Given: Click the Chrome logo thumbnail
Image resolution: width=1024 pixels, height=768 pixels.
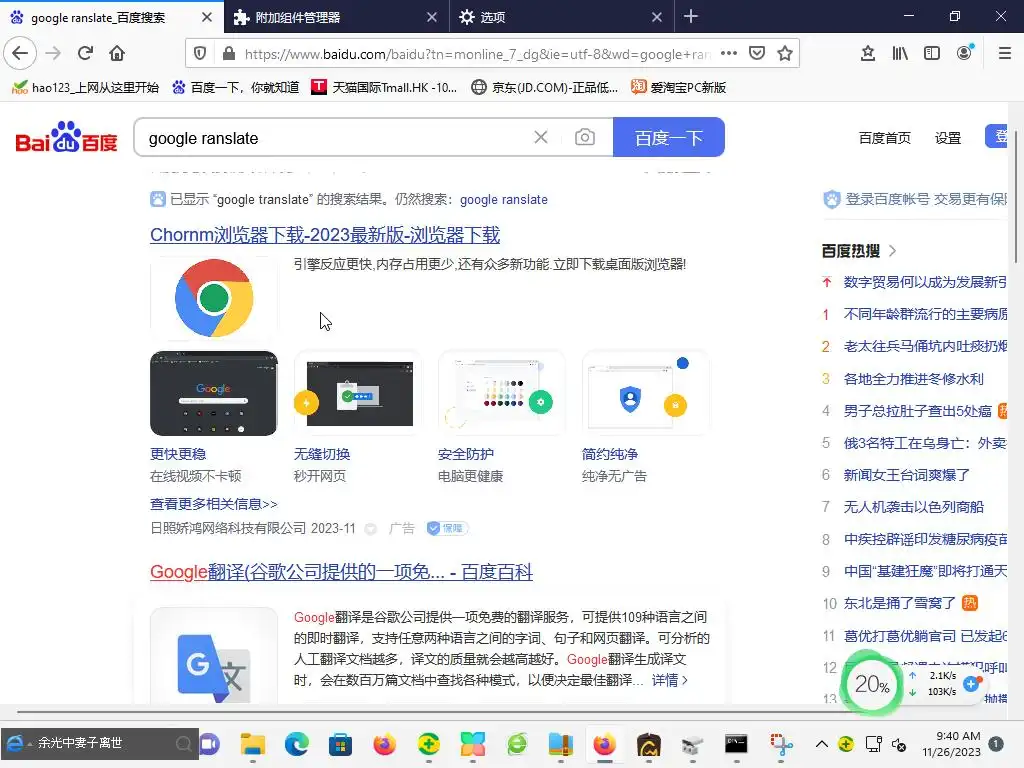Looking at the screenshot, I should click(214, 298).
